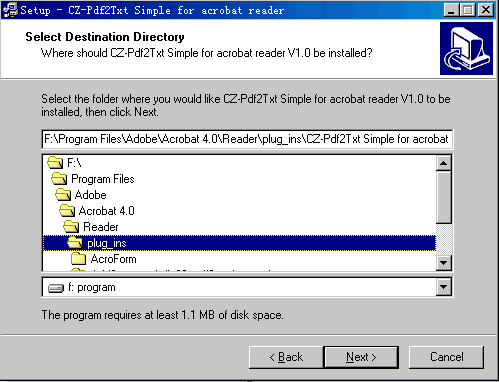
Task: Cancel the setup wizard
Action: click(446, 357)
